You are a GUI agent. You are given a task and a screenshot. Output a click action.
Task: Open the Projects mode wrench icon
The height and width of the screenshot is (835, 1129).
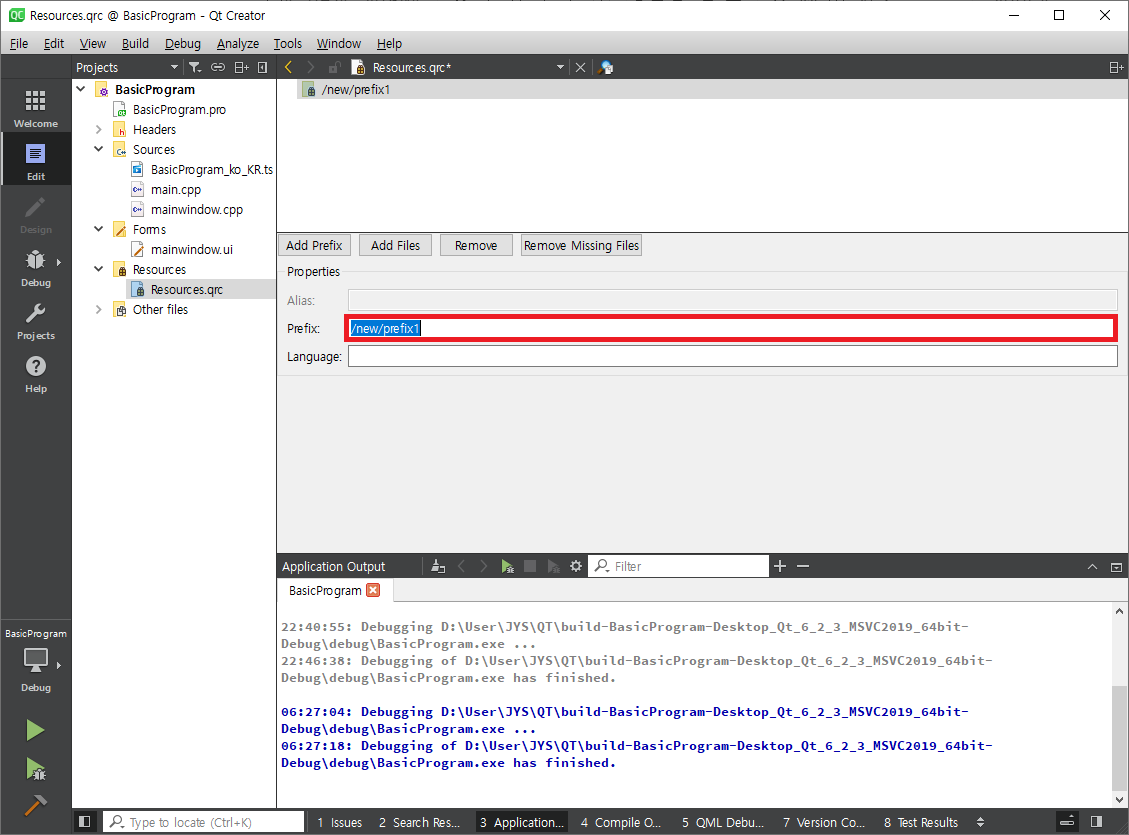[x=35, y=320]
